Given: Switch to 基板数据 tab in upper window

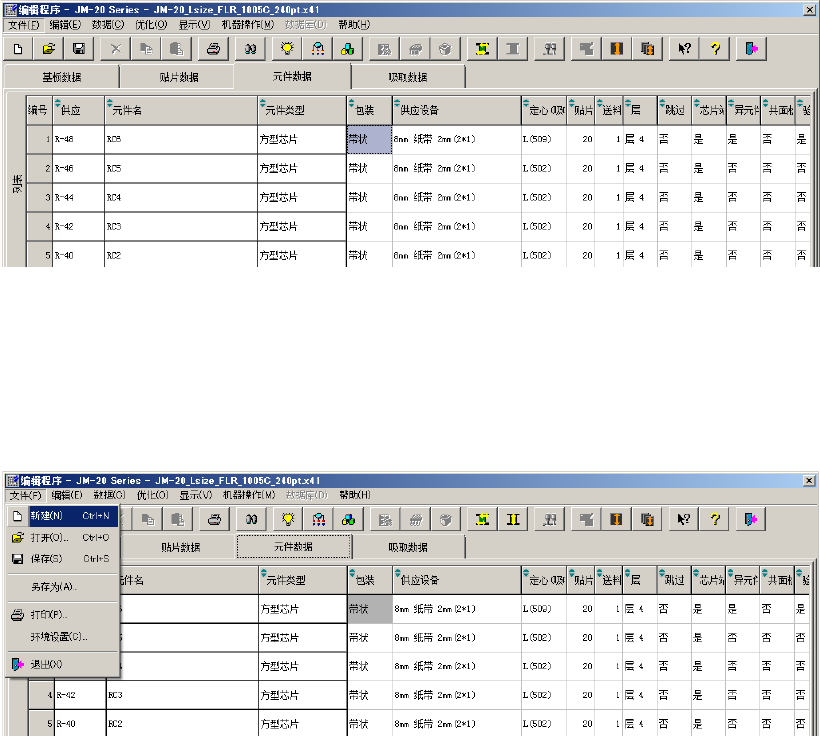Looking at the screenshot, I should pos(61,77).
